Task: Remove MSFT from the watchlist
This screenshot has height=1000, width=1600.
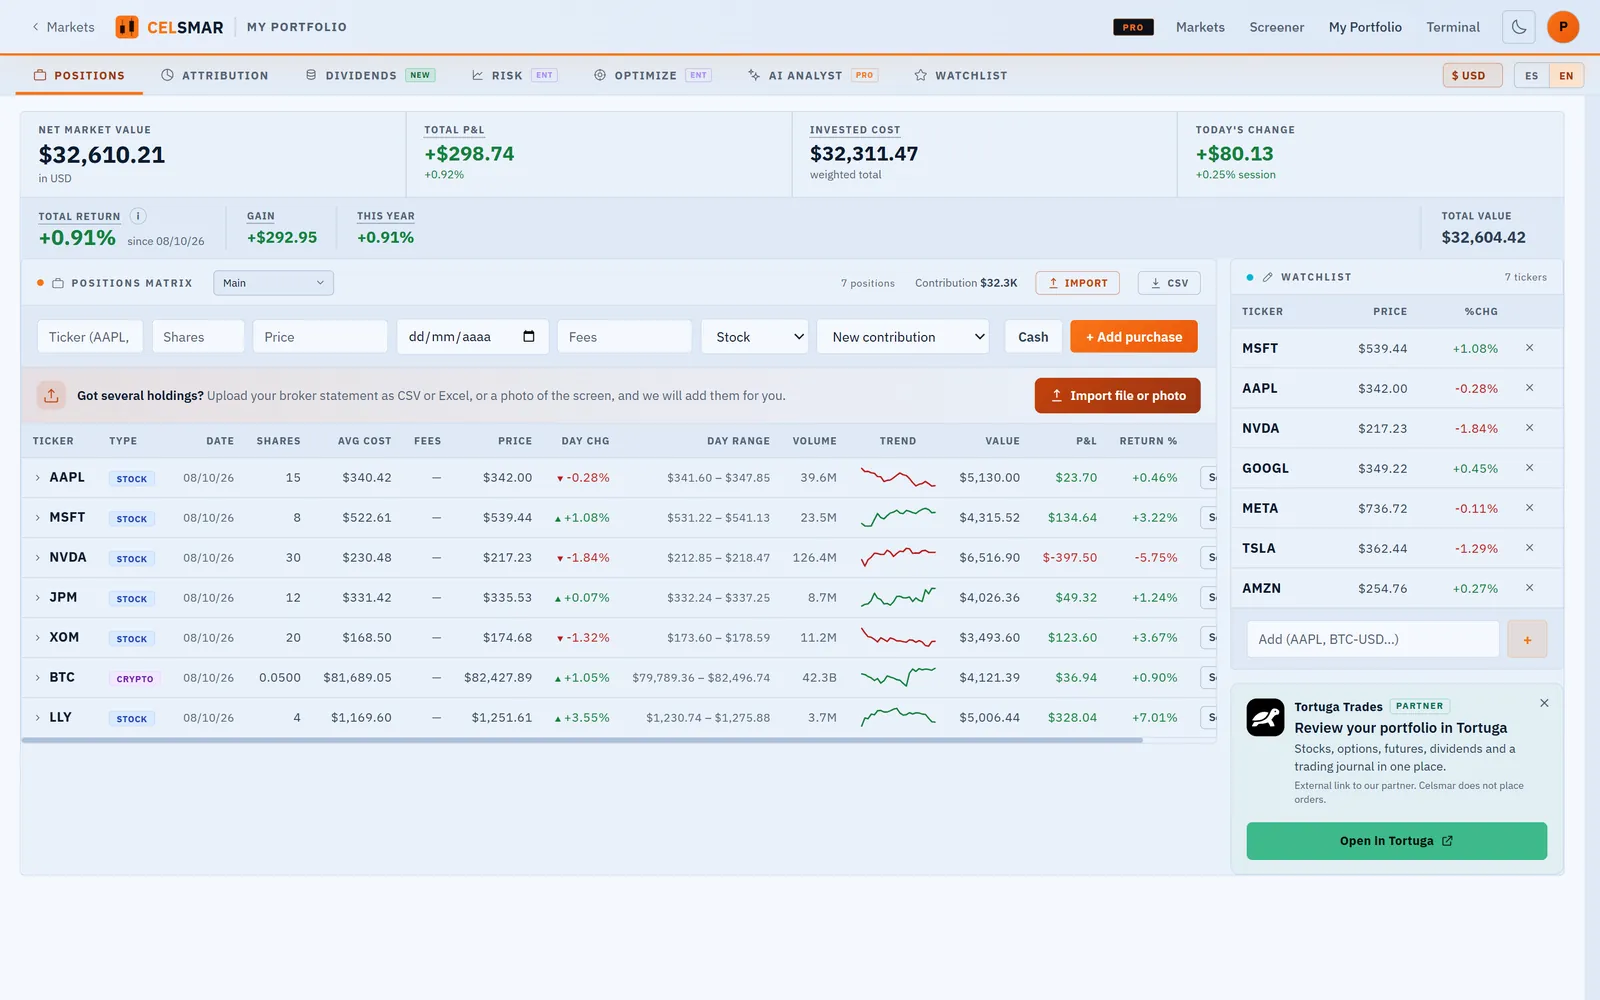Action: coord(1529,348)
